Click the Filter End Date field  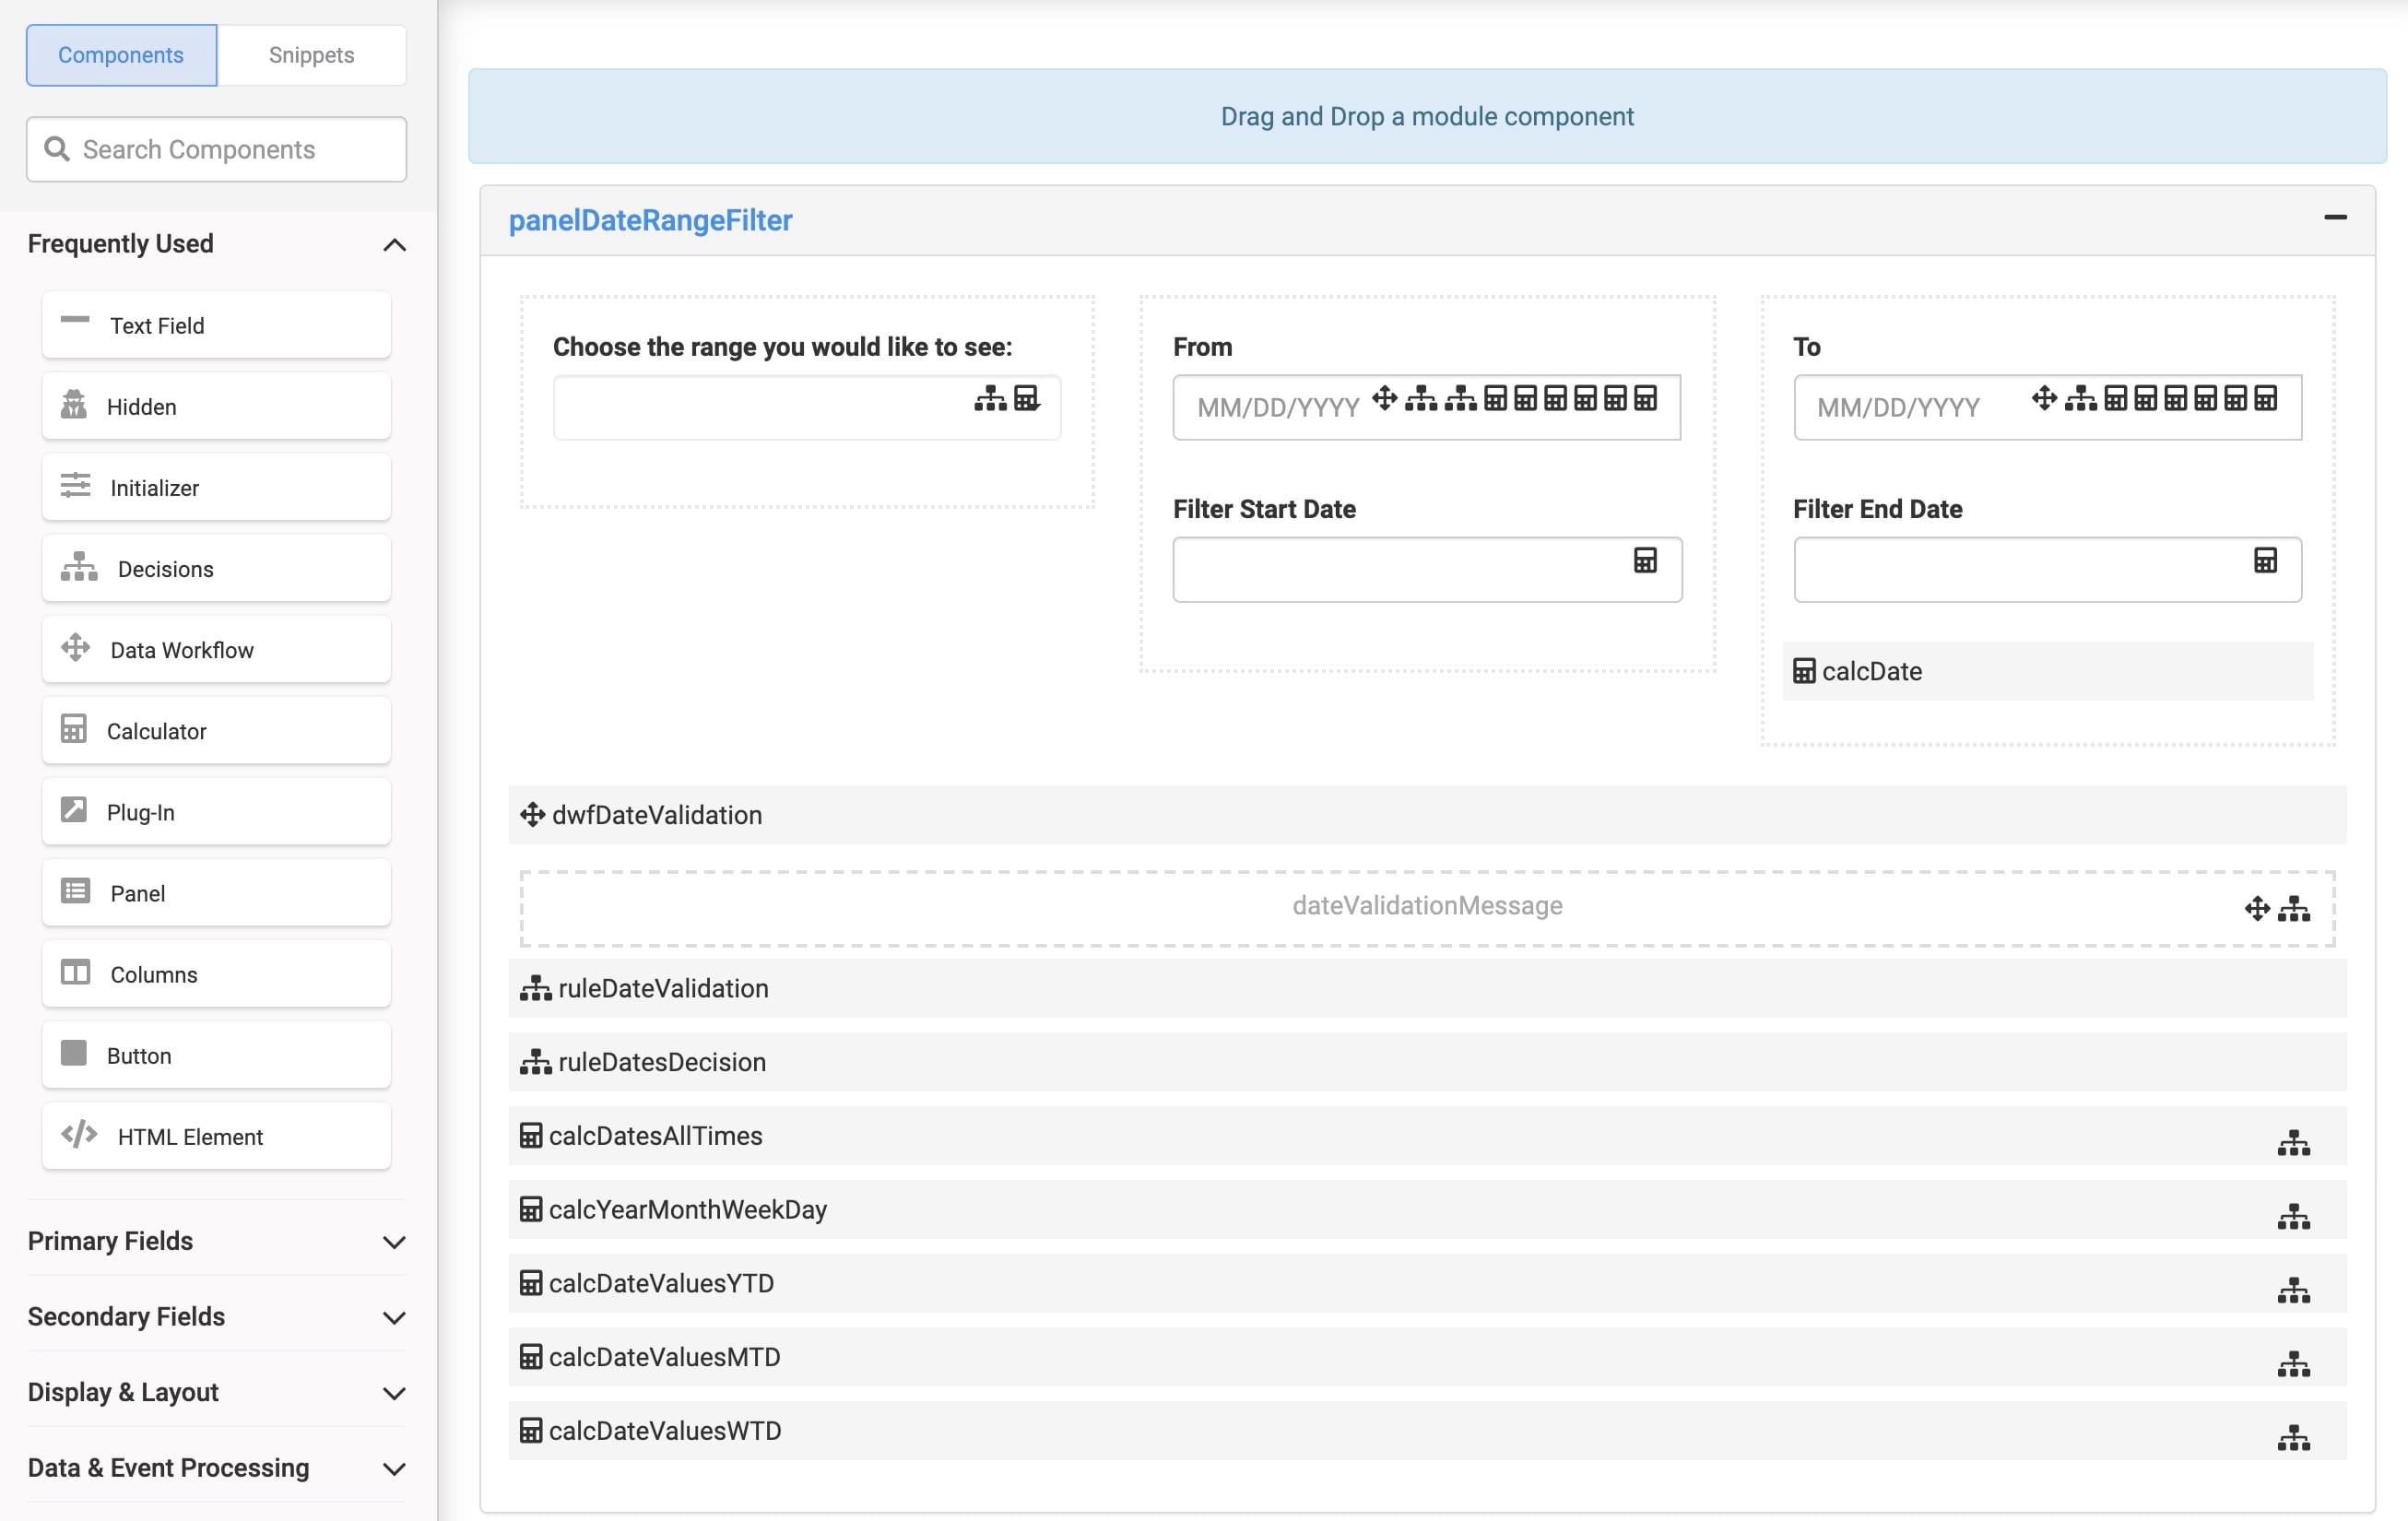click(x=2047, y=570)
